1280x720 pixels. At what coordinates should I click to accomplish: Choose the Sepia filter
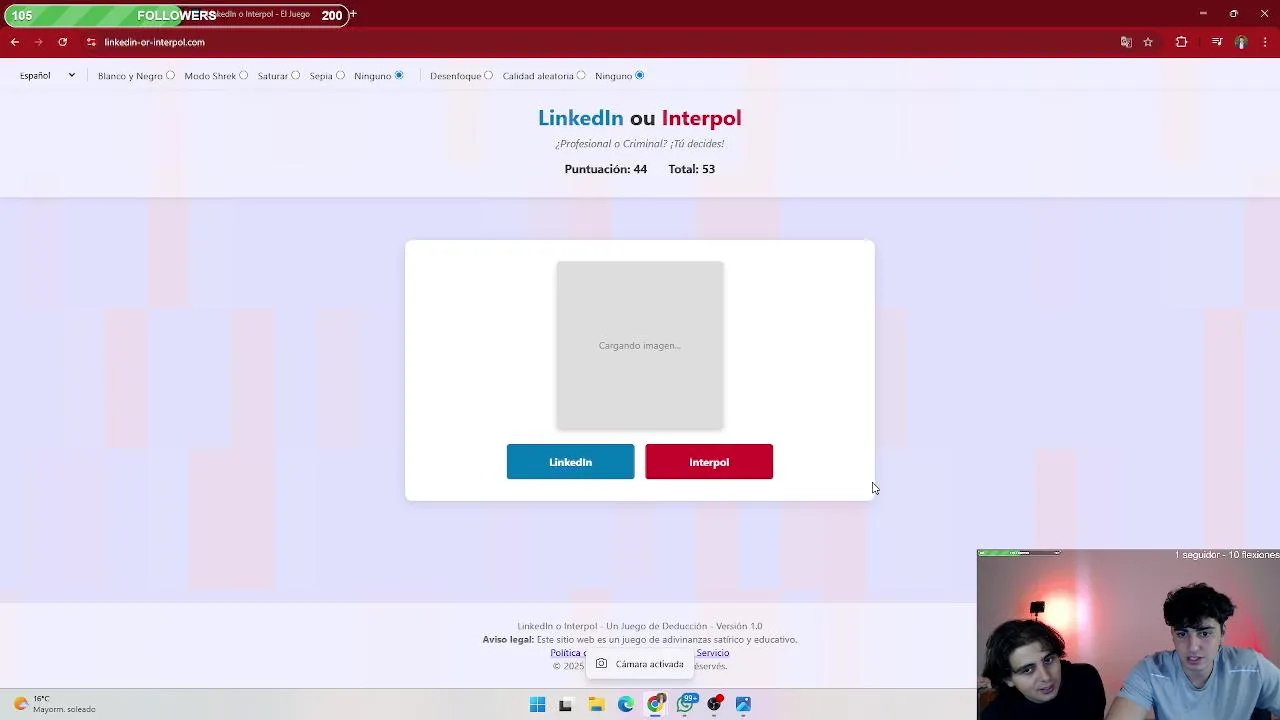click(x=340, y=75)
